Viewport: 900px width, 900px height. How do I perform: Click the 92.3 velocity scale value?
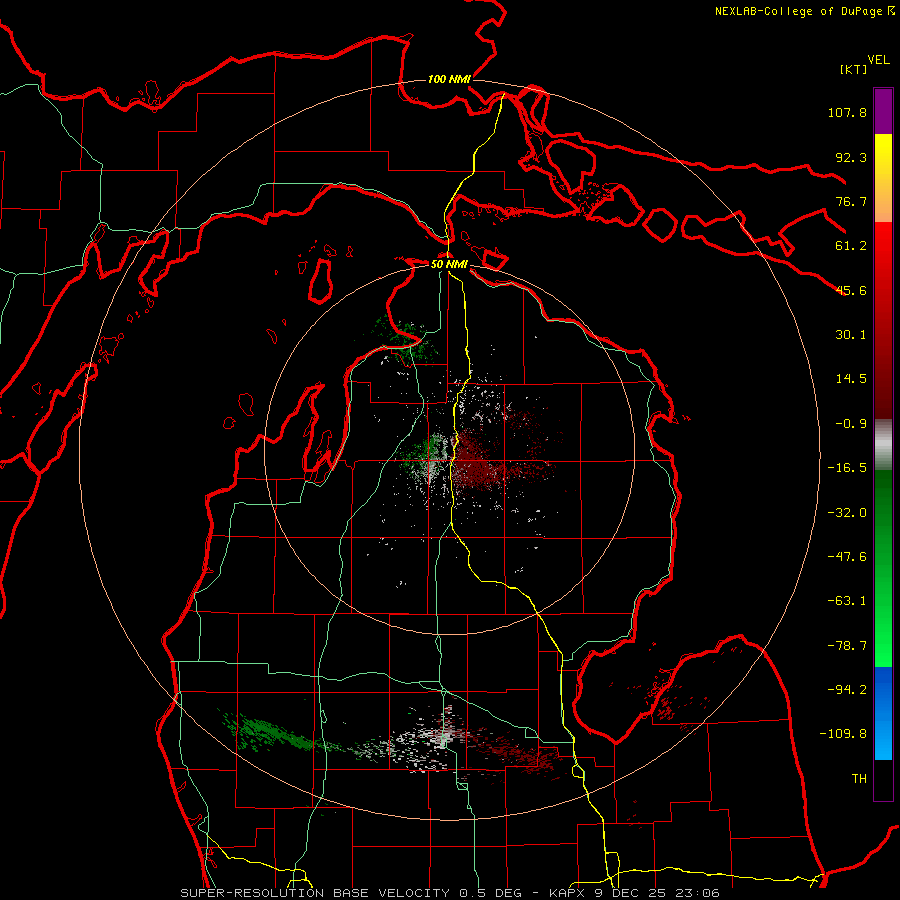[x=851, y=157]
